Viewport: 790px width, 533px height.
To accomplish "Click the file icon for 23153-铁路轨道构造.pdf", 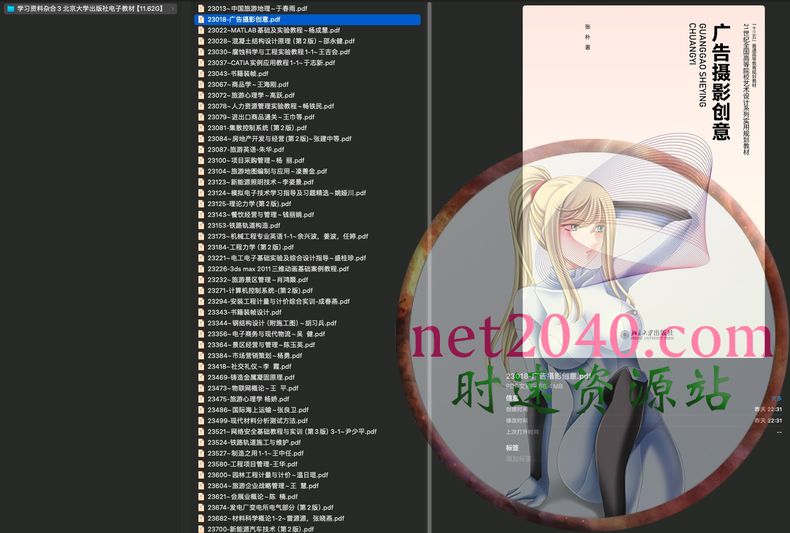I will pyautogui.click(x=199, y=226).
